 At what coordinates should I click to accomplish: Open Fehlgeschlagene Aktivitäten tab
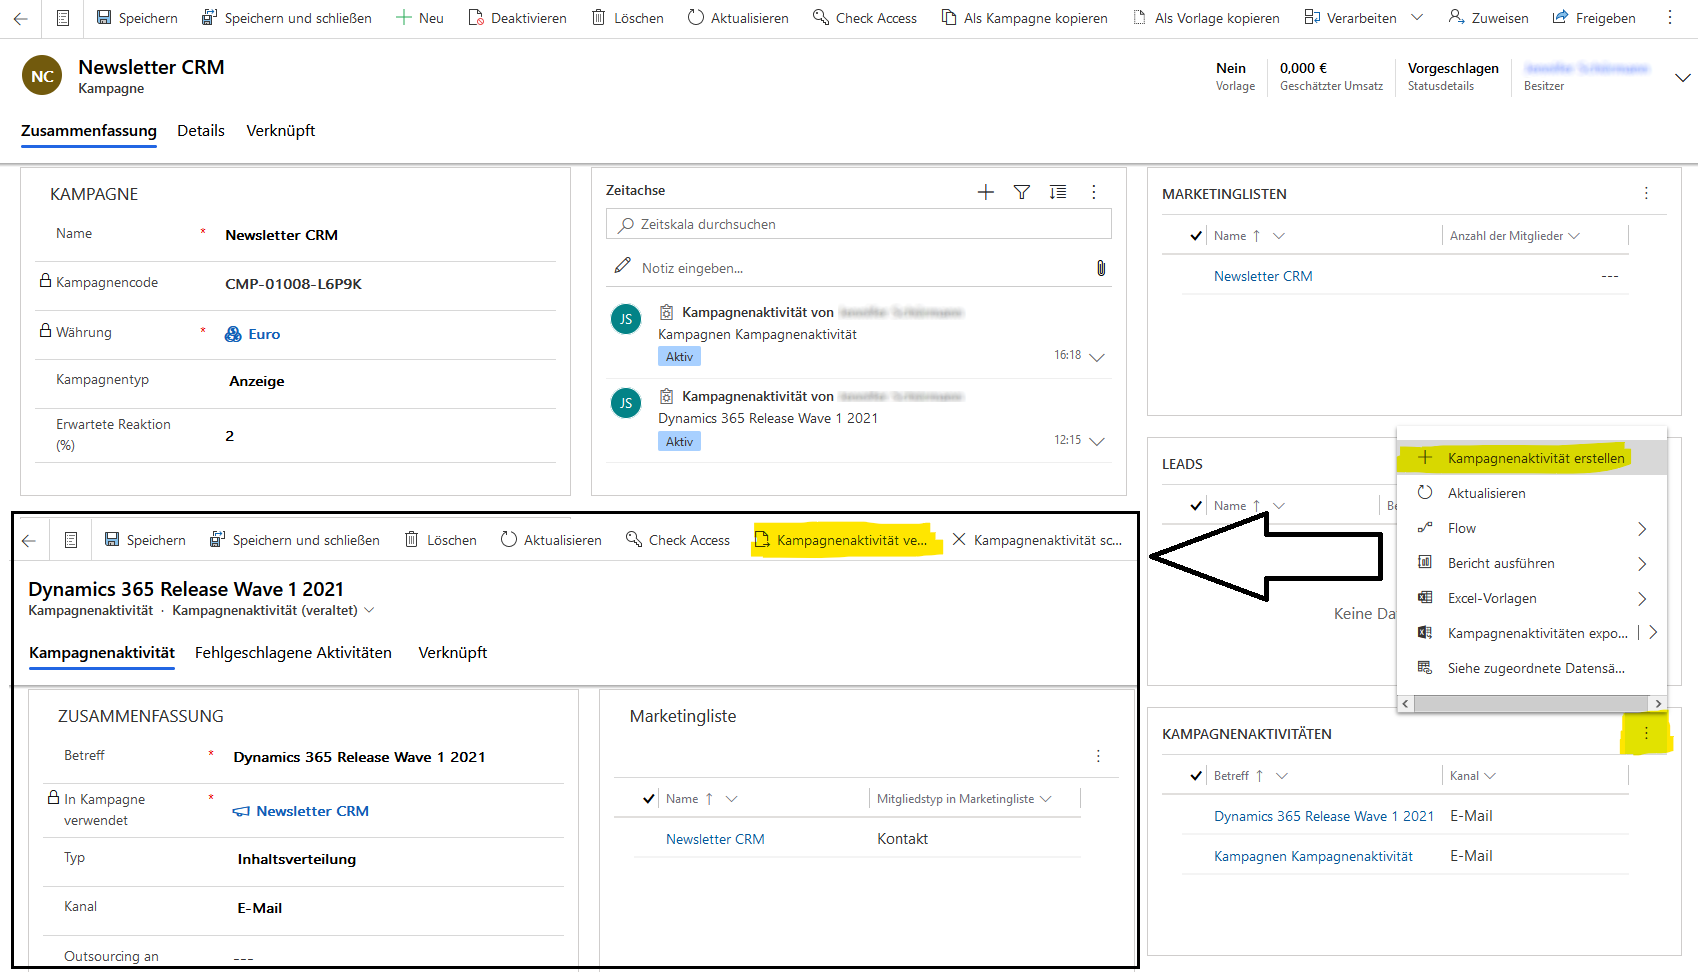click(293, 653)
